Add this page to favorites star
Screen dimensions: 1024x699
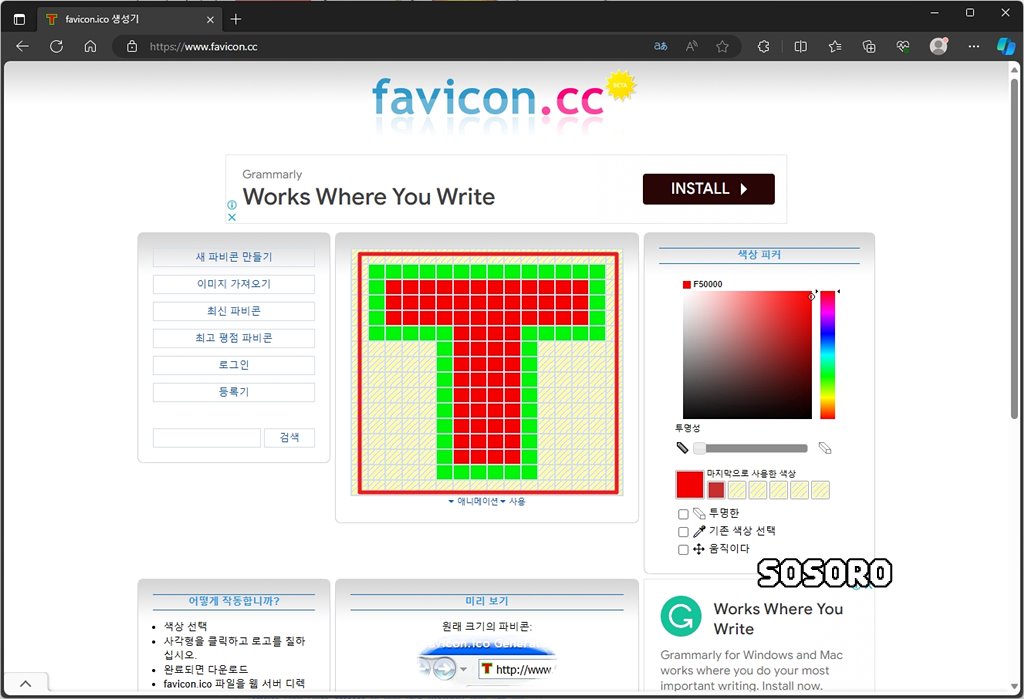pos(722,46)
